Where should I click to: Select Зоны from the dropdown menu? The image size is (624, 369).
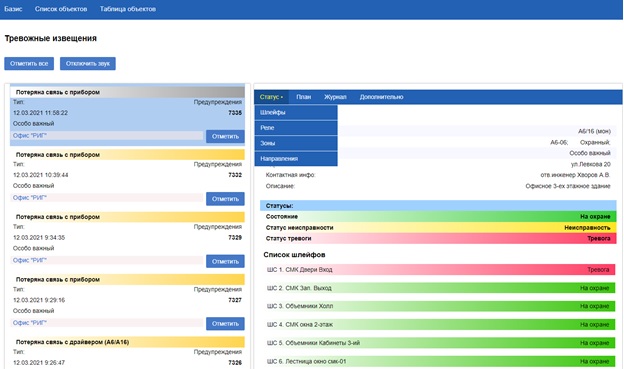pyautogui.click(x=296, y=143)
